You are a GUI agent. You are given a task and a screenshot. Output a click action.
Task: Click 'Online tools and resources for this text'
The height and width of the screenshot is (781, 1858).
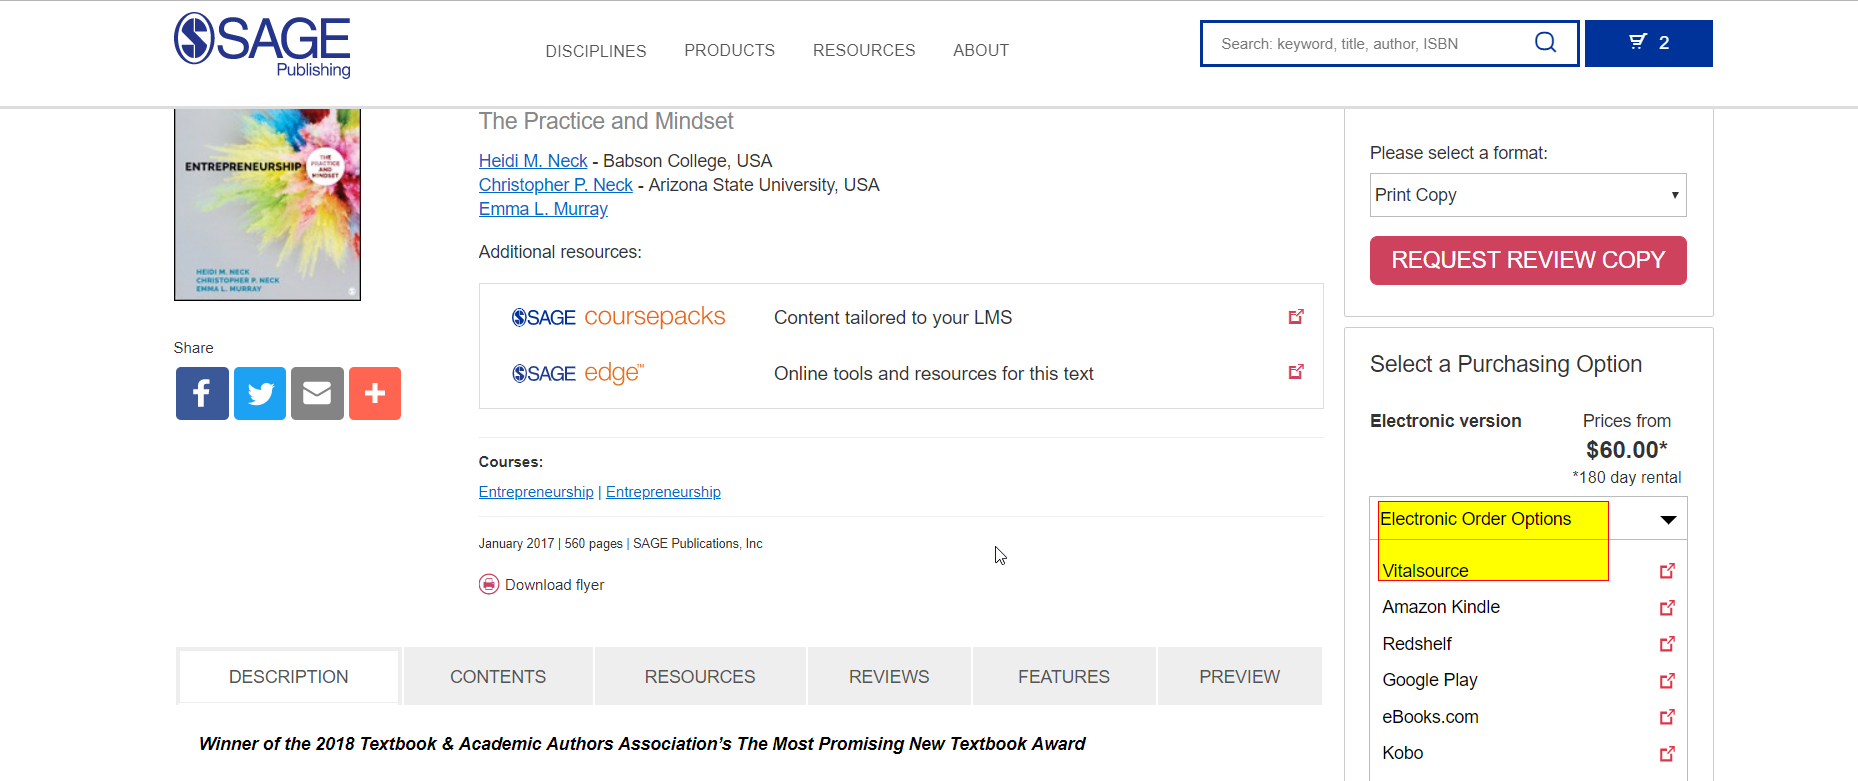pyautogui.click(x=934, y=374)
